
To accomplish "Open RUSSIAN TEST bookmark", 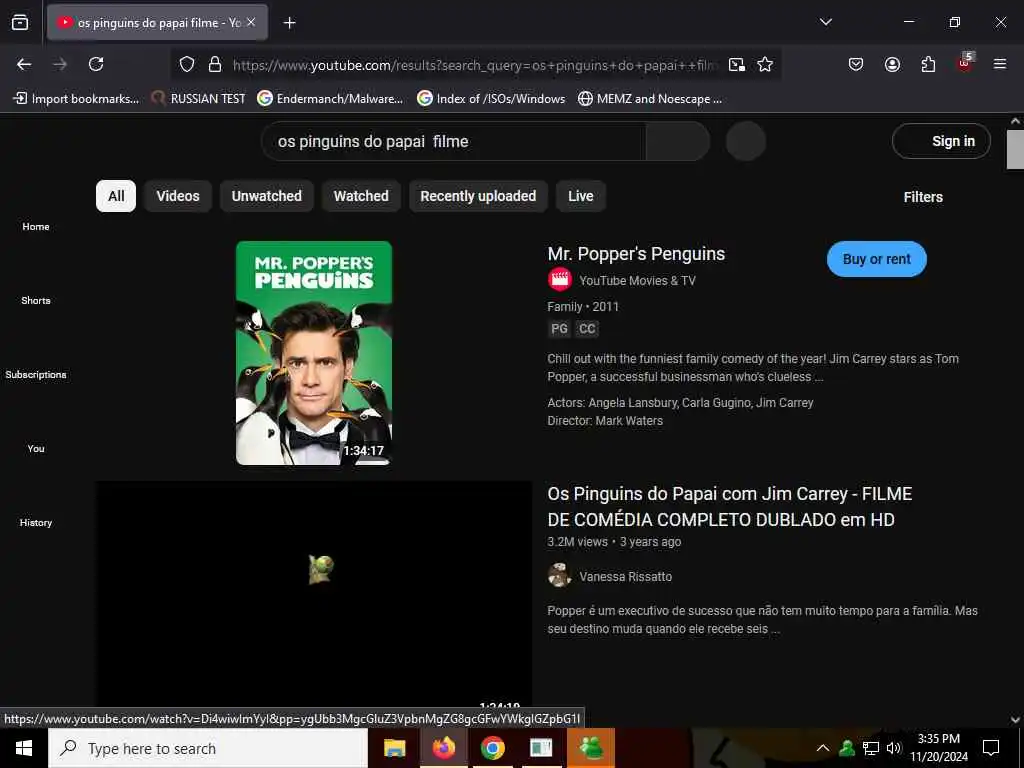I will tap(199, 99).
